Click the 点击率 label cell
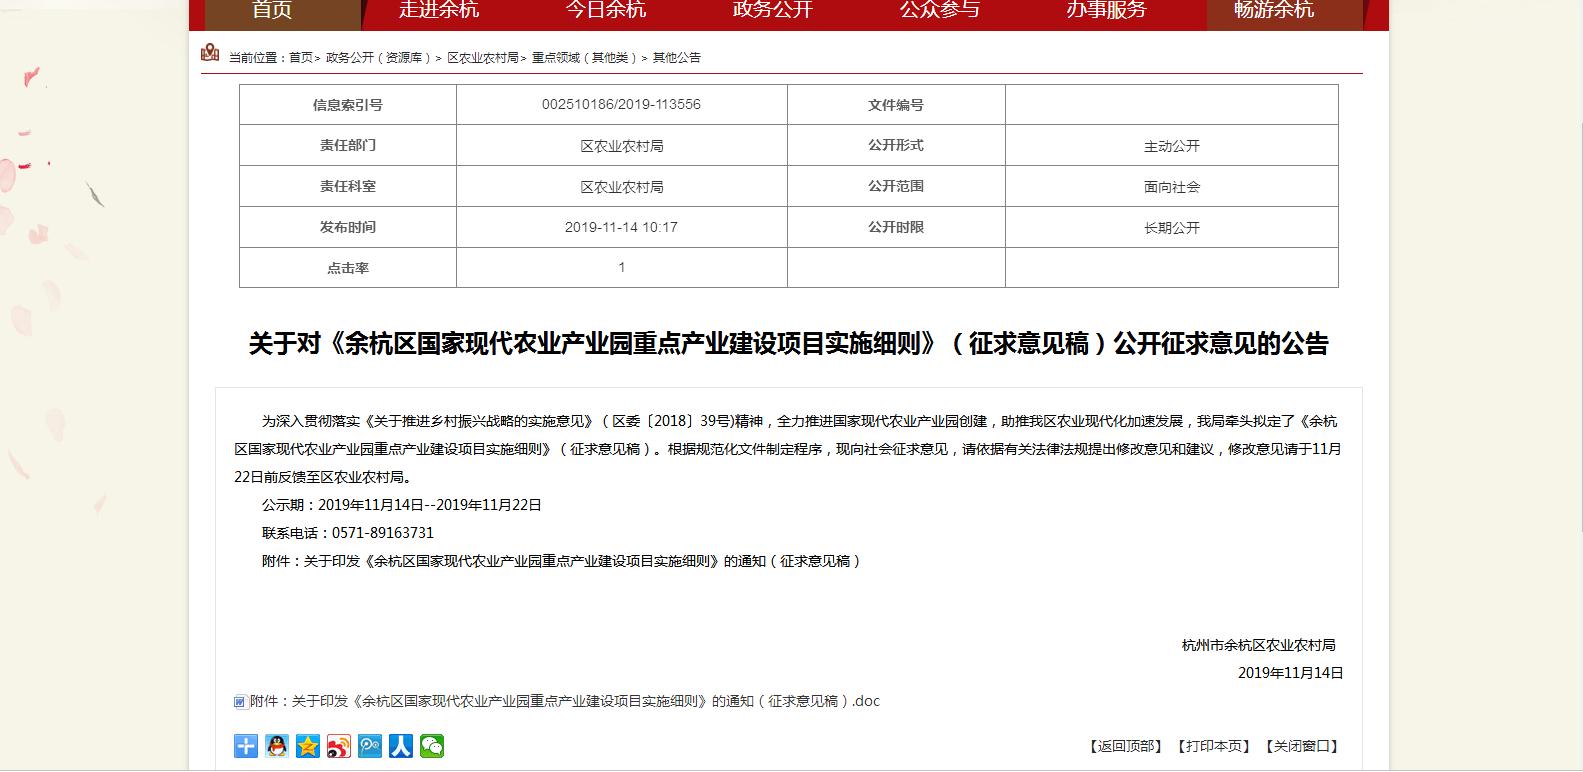The image size is (1583, 772). tap(348, 268)
